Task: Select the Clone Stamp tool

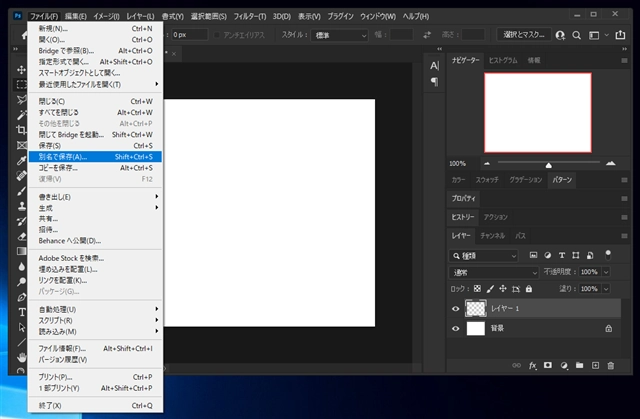Action: click(21, 206)
